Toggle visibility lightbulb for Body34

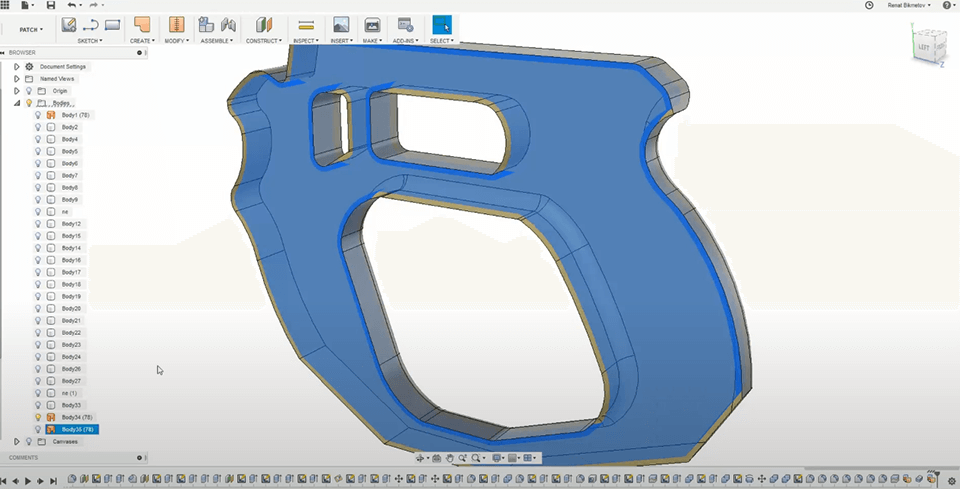pyautogui.click(x=38, y=417)
